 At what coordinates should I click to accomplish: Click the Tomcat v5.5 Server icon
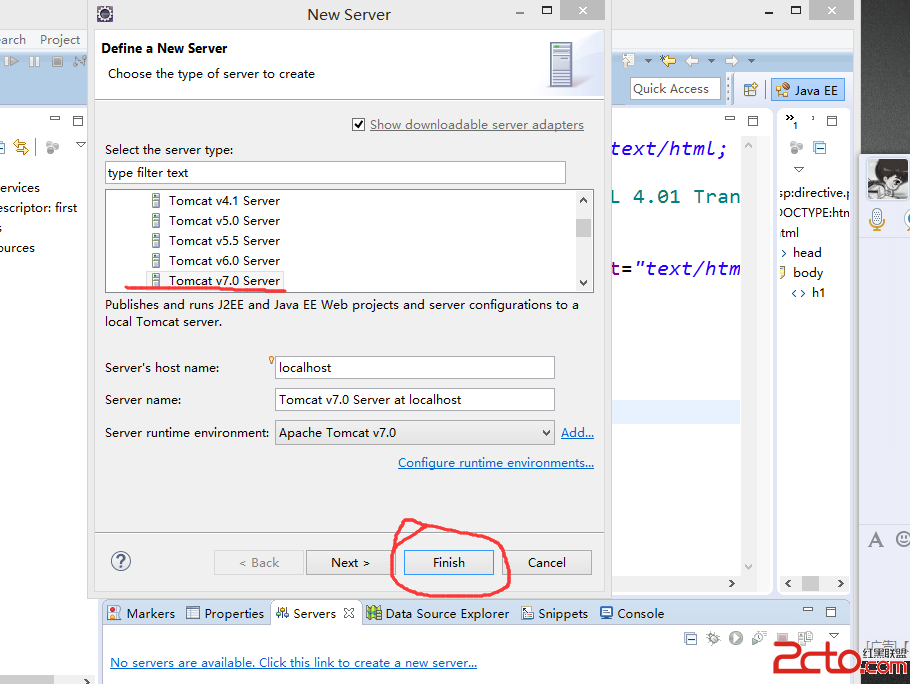tap(156, 241)
